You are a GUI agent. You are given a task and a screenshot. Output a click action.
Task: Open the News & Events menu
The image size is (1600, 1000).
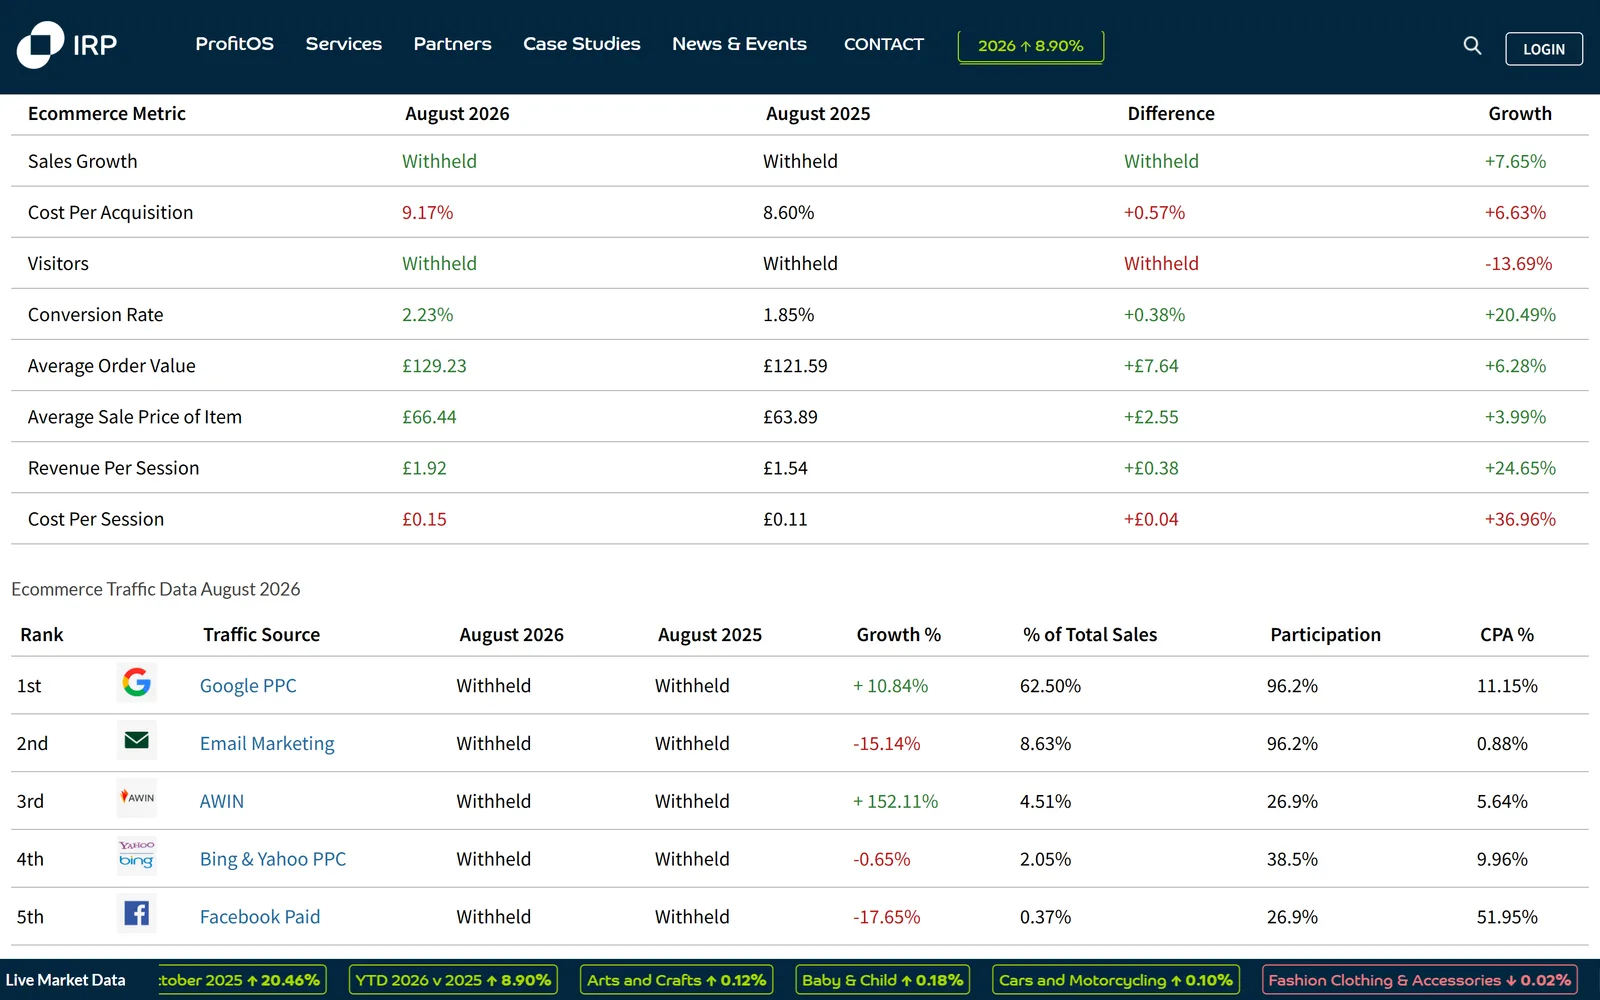[739, 44]
